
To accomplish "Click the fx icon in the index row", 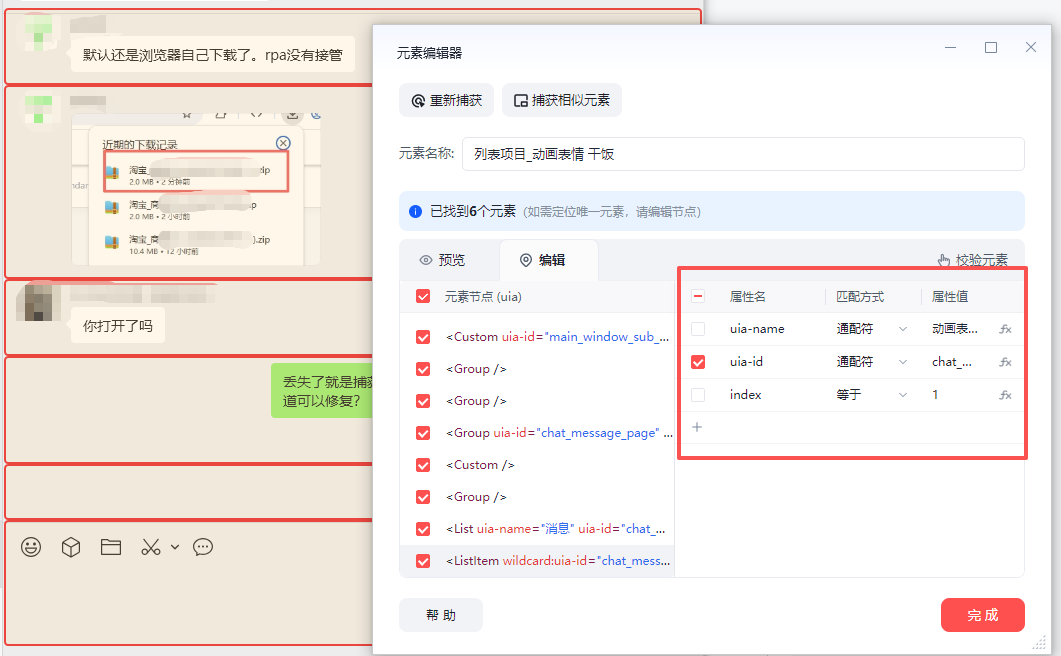I will click(1005, 395).
